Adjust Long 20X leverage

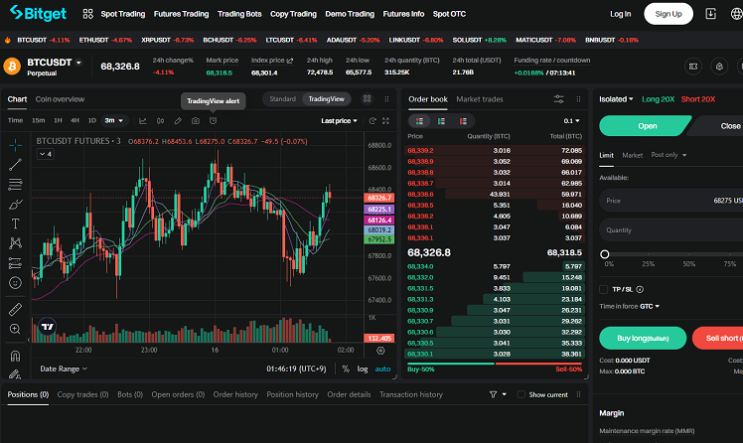coord(658,99)
